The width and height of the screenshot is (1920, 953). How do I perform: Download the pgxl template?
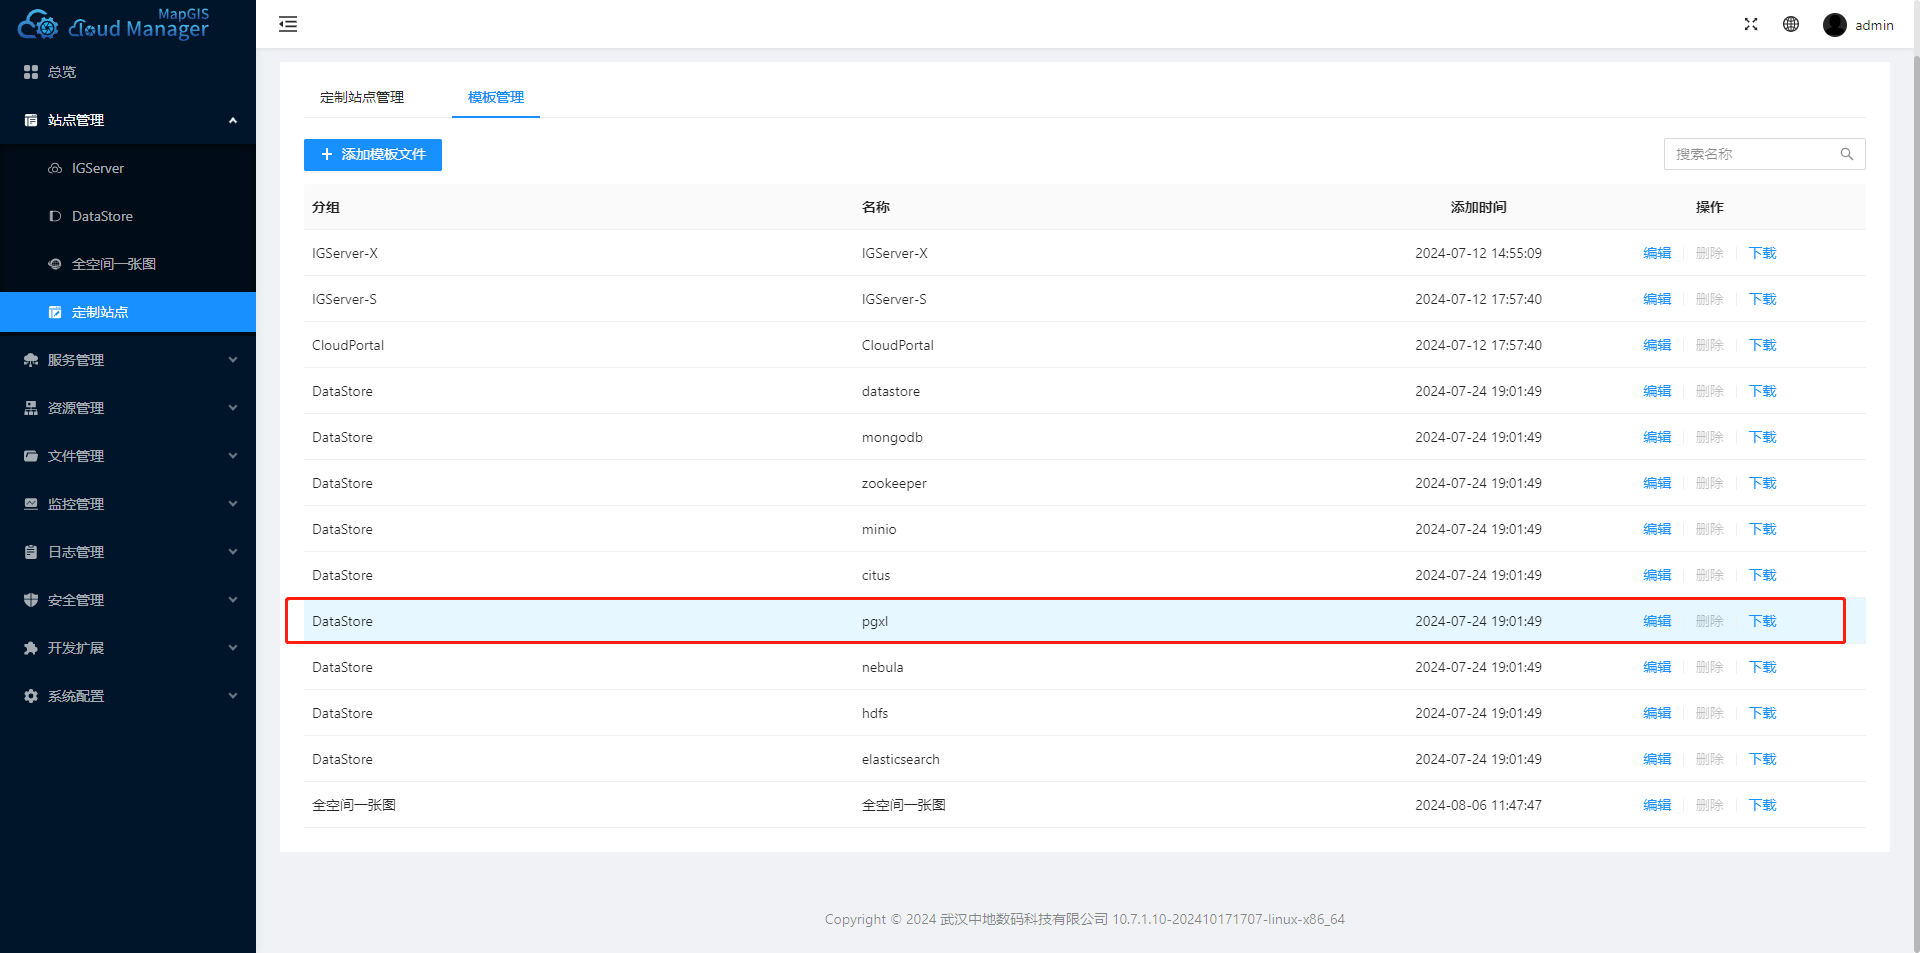pyautogui.click(x=1762, y=621)
